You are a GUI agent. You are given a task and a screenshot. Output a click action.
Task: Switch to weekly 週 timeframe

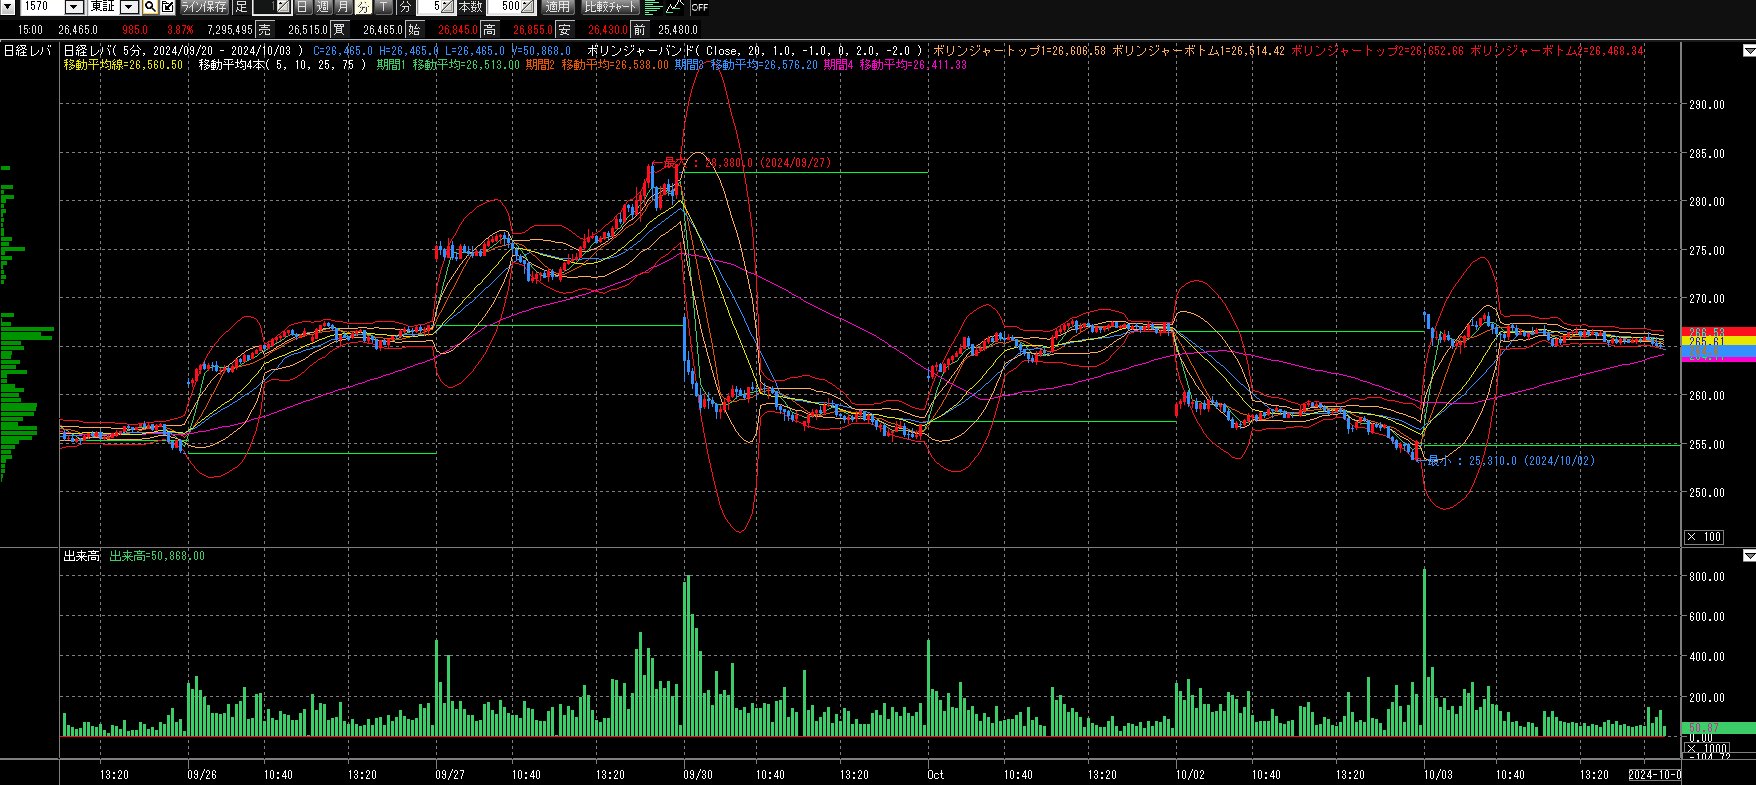click(x=322, y=7)
